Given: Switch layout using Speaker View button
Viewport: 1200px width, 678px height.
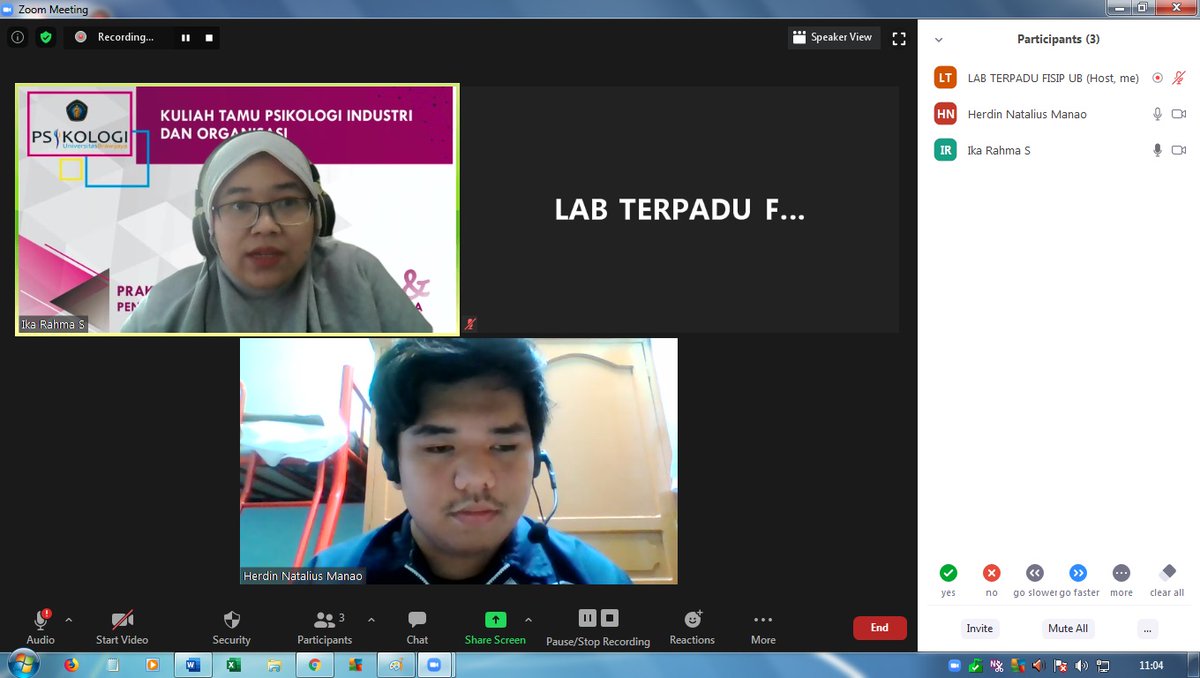Looking at the screenshot, I should (833, 37).
